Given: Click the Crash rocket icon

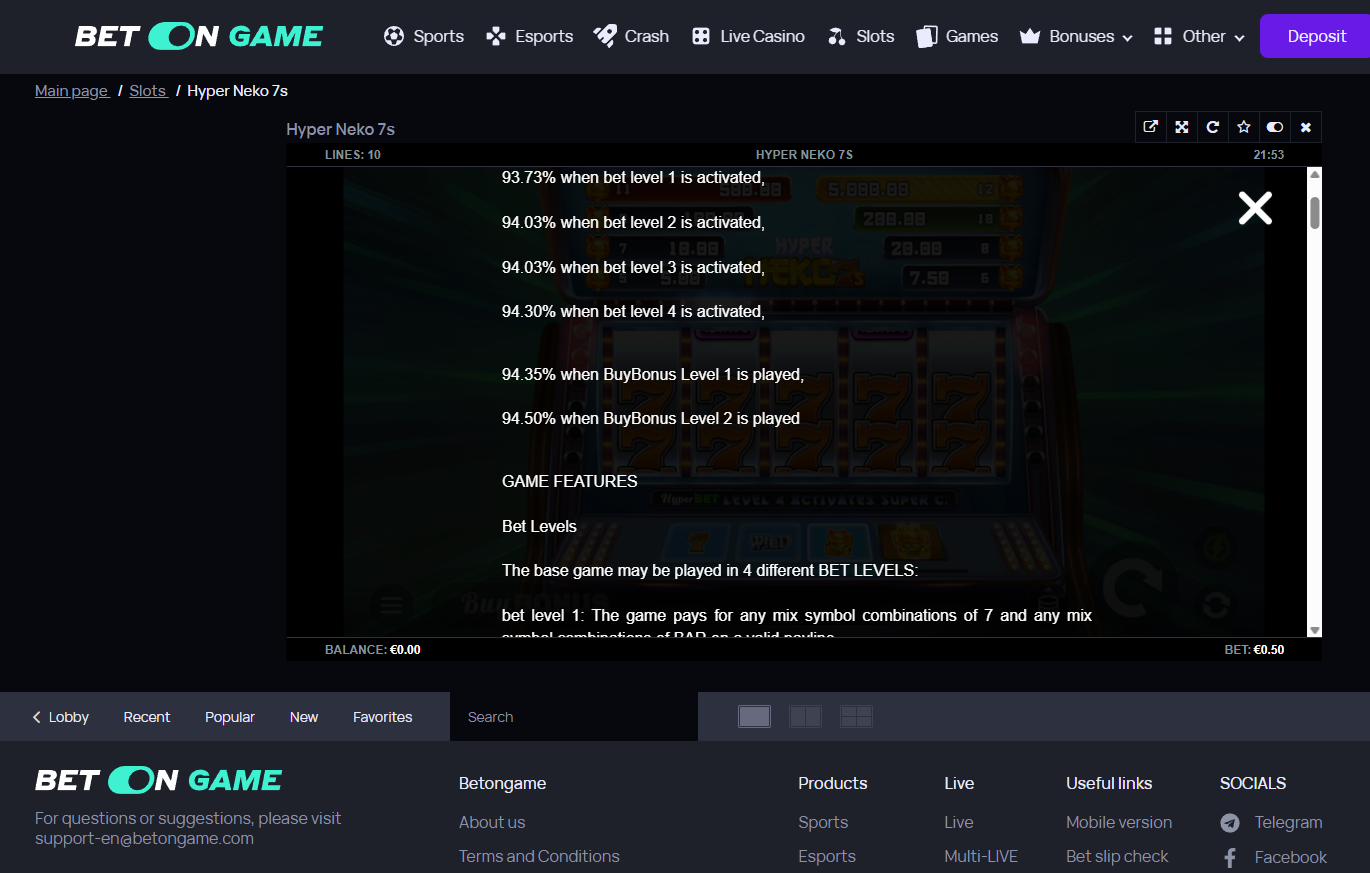Looking at the screenshot, I should pos(605,36).
